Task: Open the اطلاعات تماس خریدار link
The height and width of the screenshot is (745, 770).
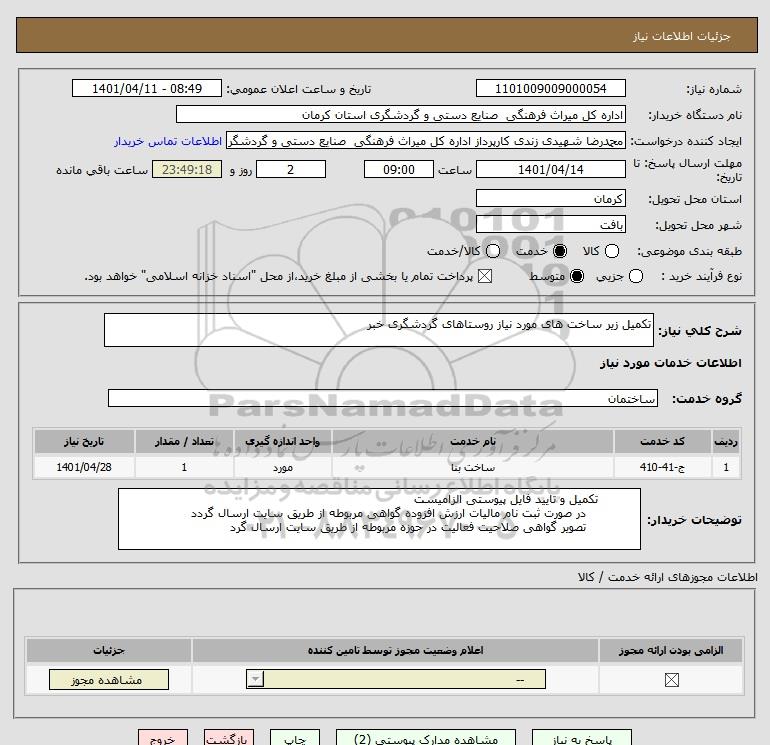Action: click(x=168, y=141)
